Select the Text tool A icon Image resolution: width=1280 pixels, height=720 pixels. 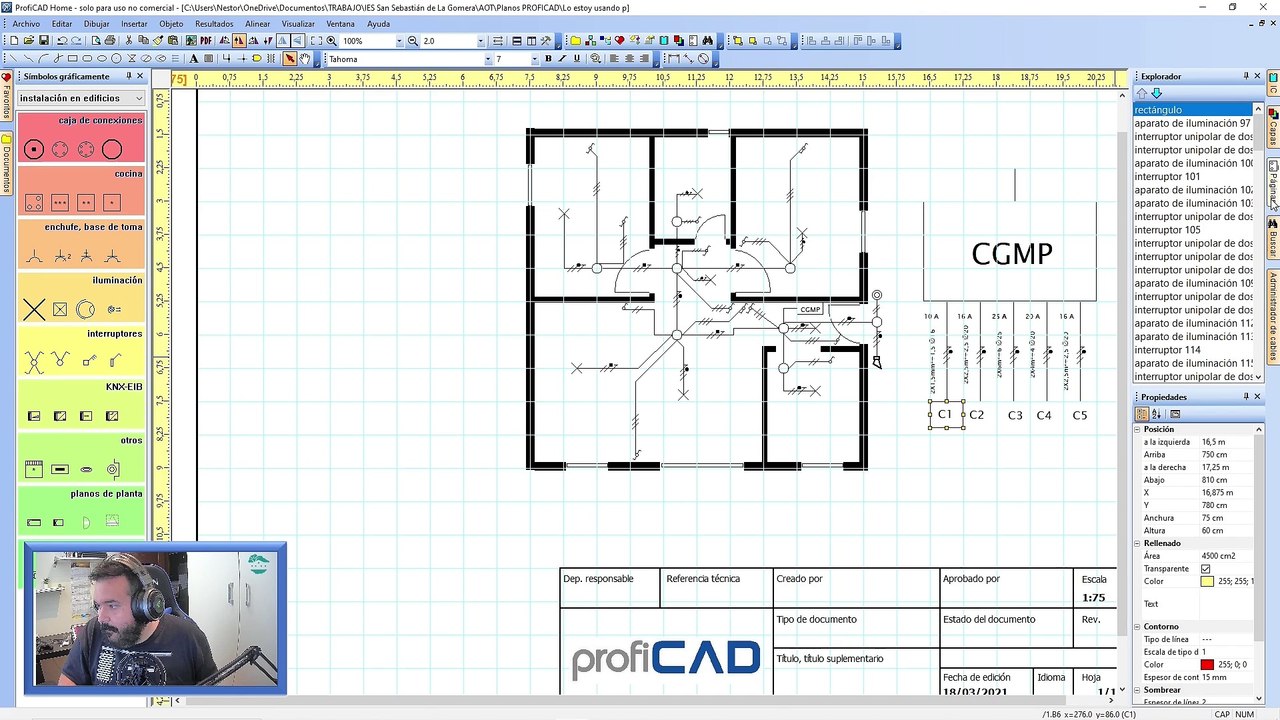(193, 58)
